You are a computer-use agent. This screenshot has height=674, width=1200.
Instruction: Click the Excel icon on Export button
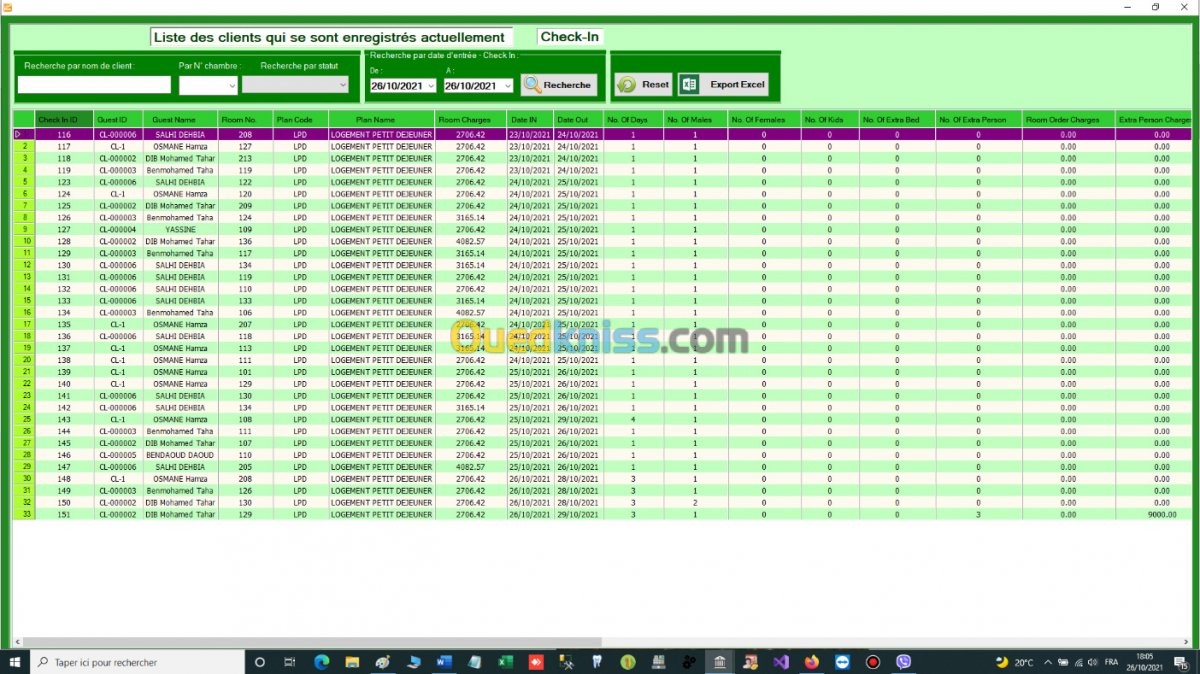tap(688, 85)
